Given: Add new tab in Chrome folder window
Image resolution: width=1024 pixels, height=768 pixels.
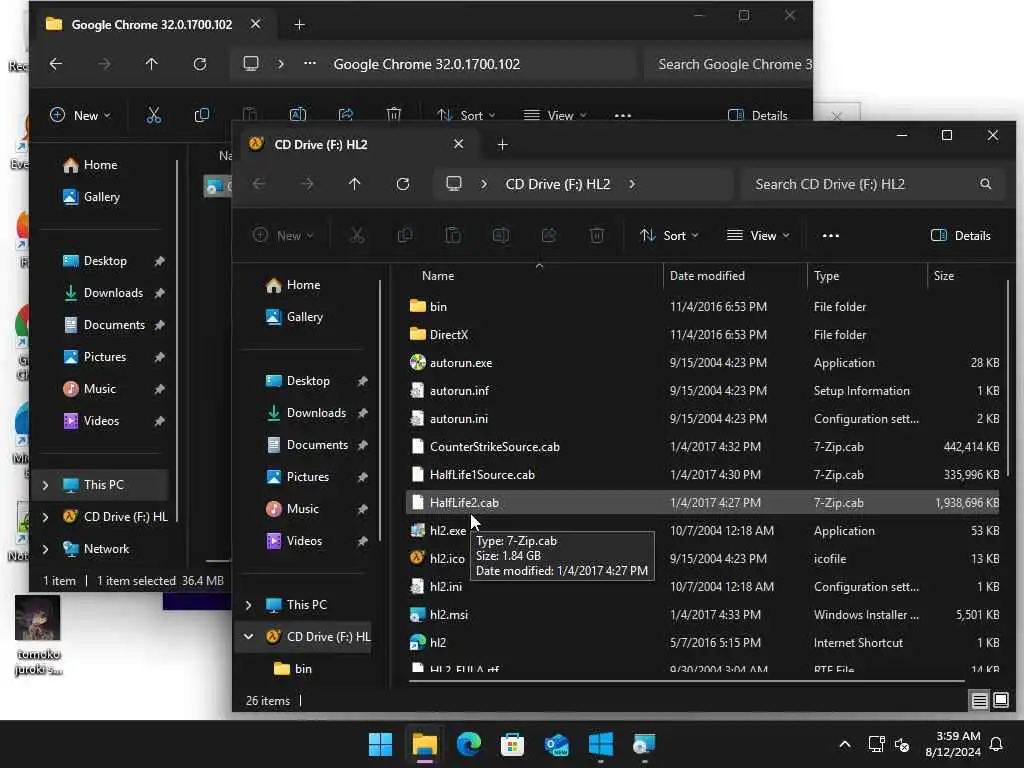Looking at the screenshot, I should tap(299, 25).
